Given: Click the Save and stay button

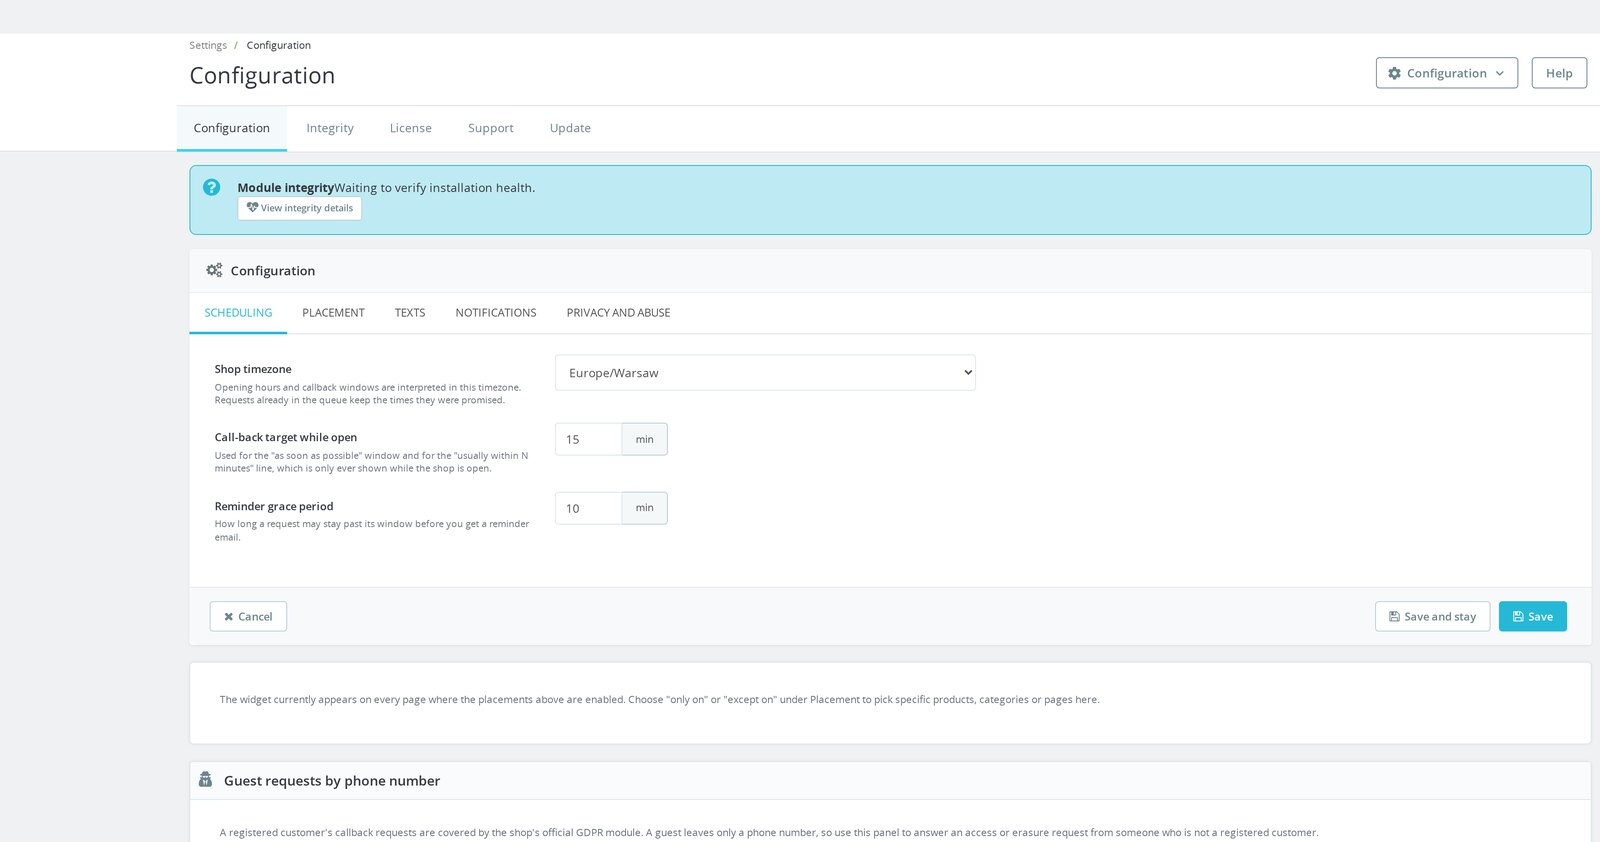Looking at the screenshot, I should [1432, 616].
